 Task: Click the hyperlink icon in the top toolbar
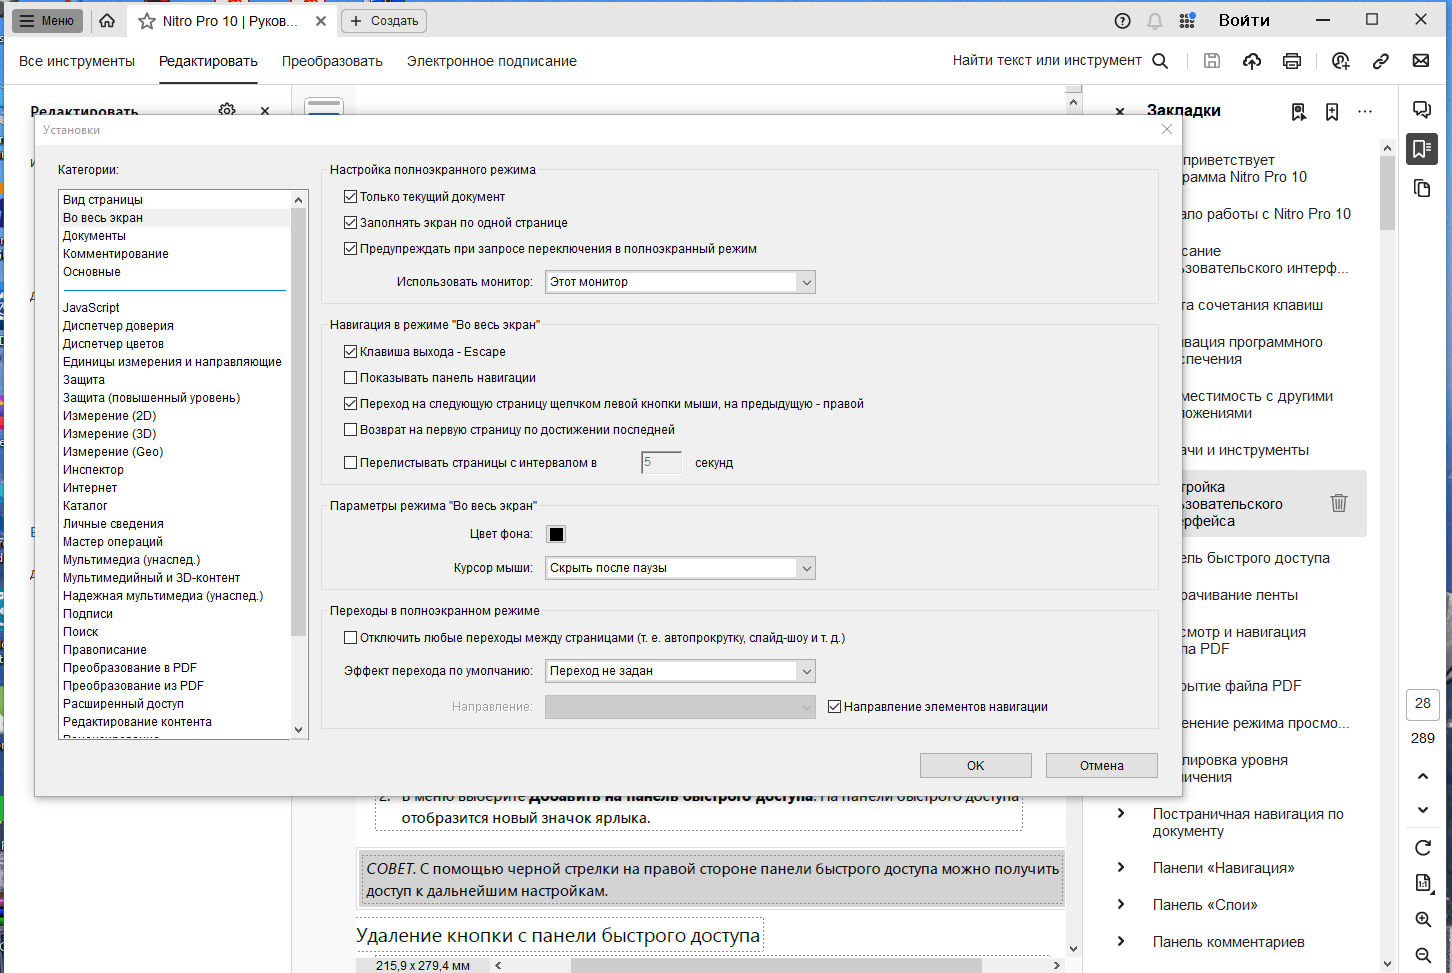(x=1381, y=61)
